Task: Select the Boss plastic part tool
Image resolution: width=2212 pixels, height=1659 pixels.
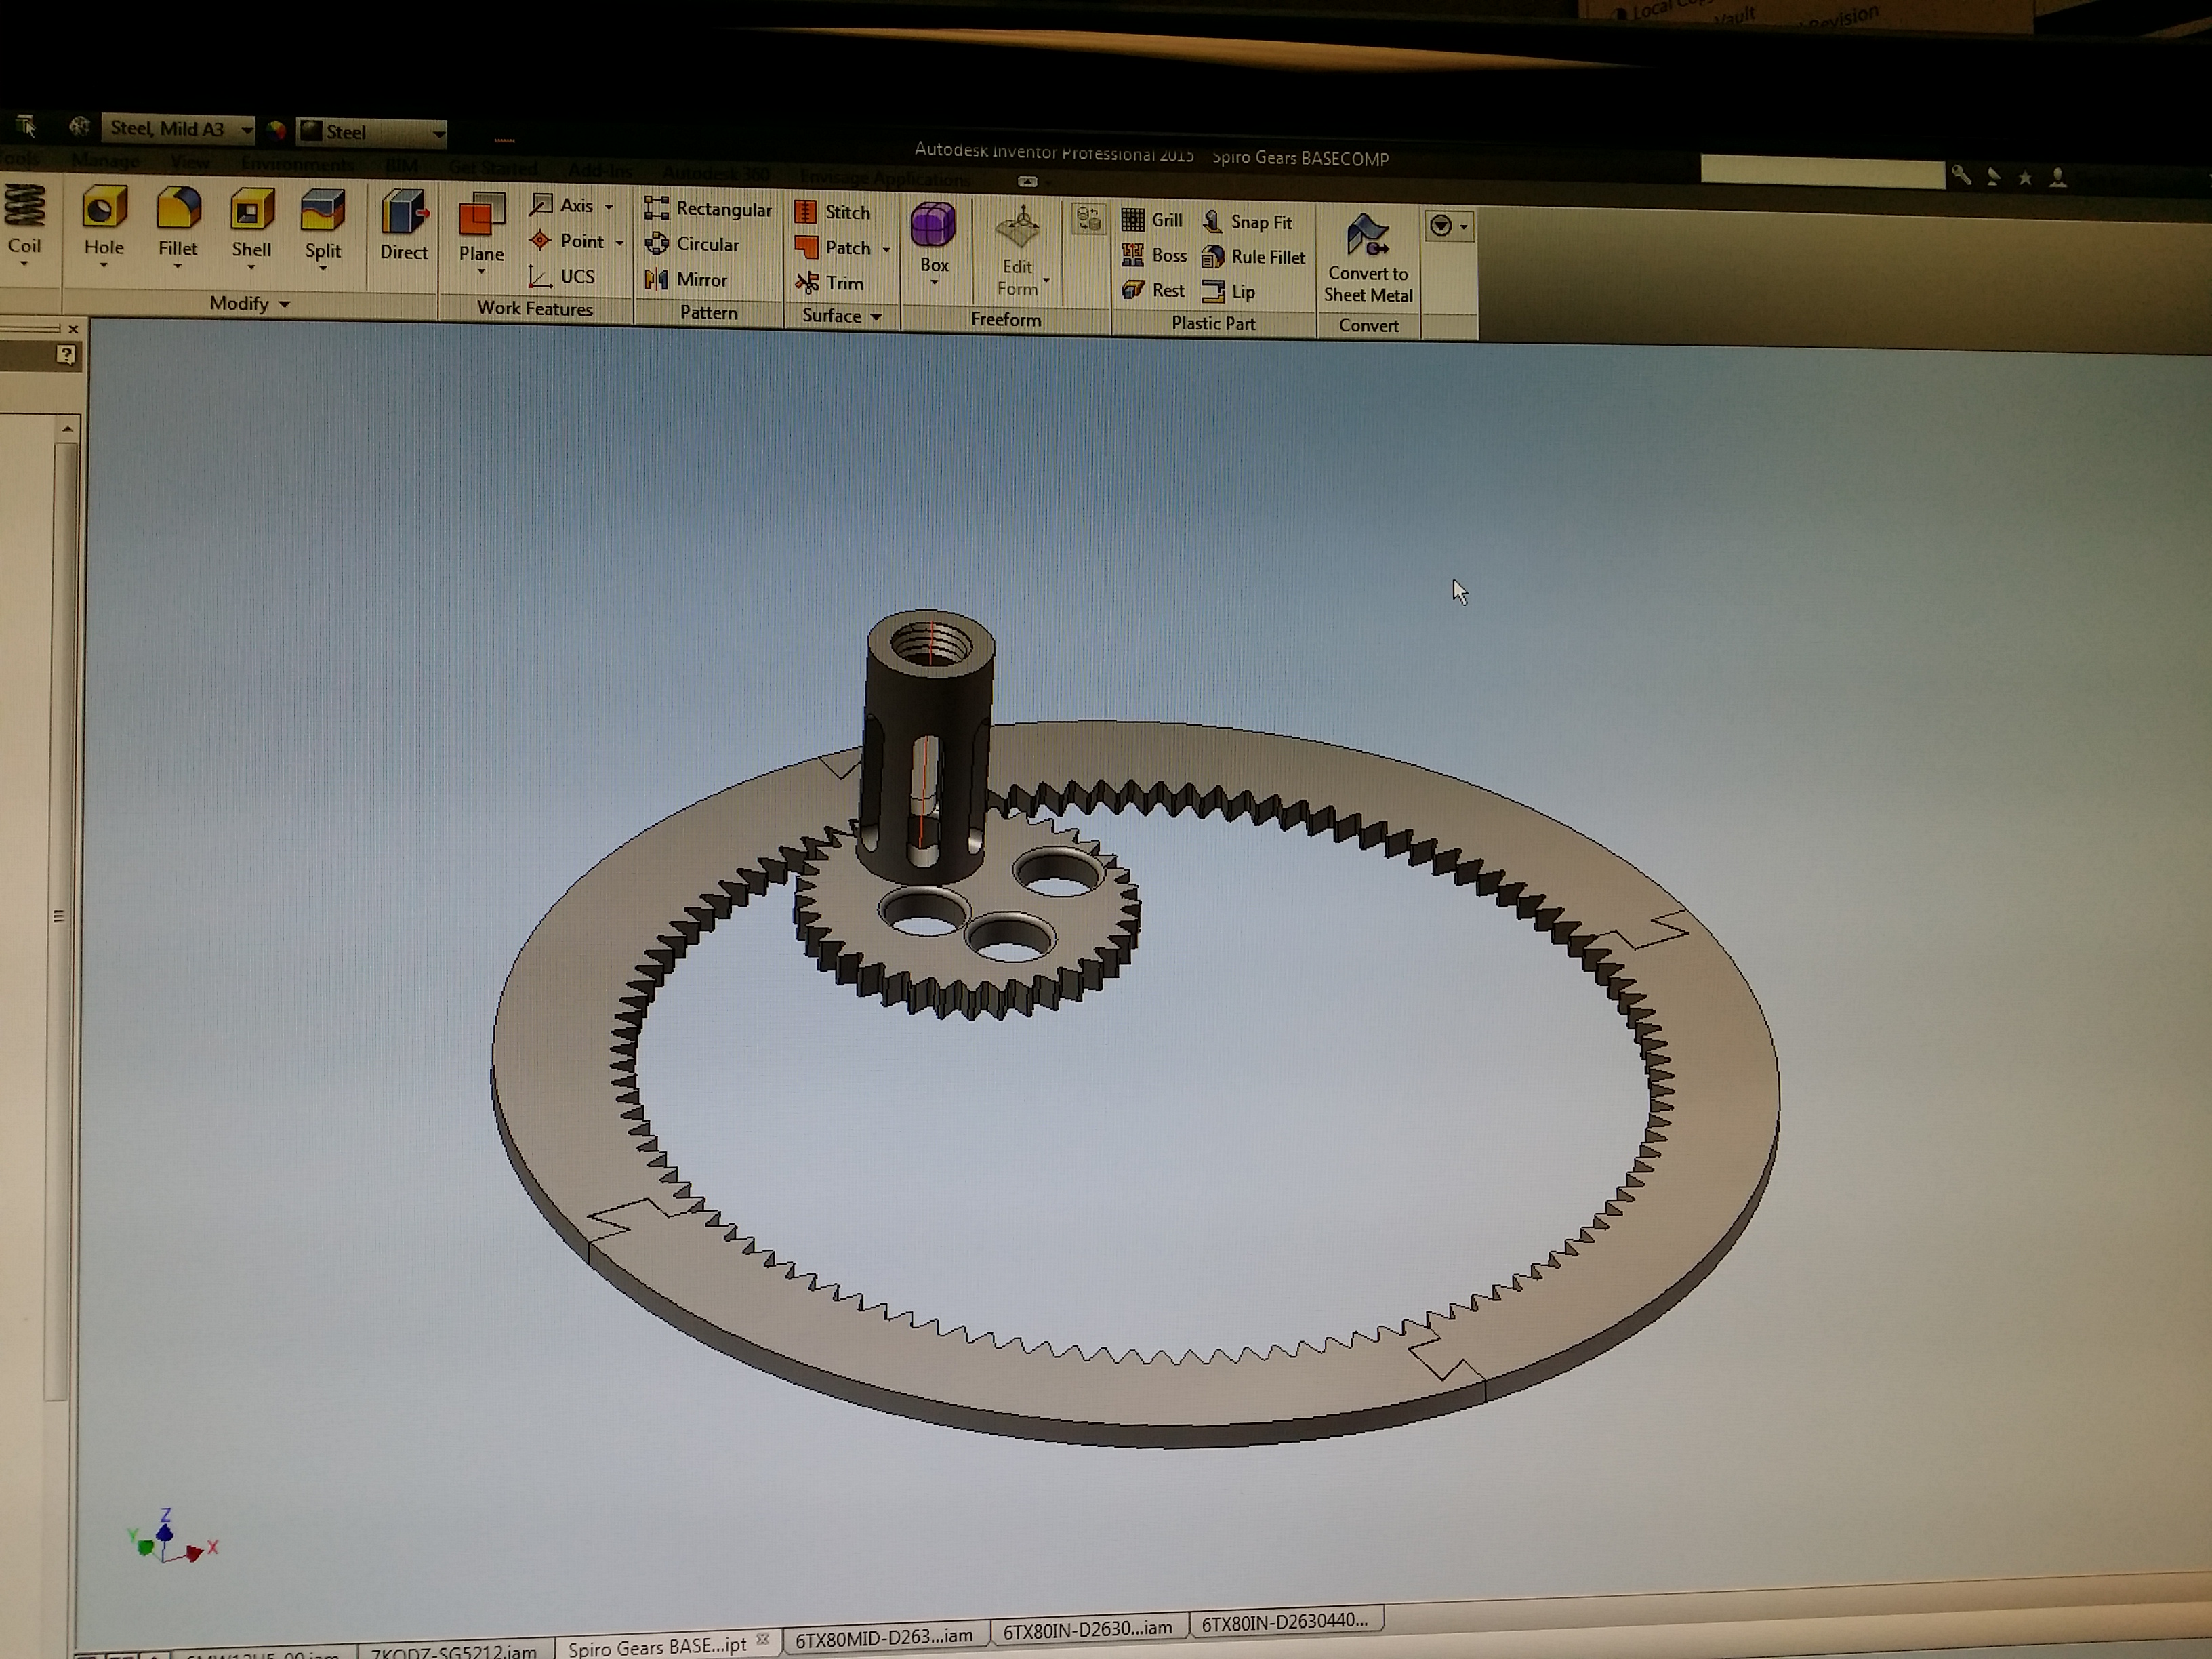Action: [x=1154, y=255]
